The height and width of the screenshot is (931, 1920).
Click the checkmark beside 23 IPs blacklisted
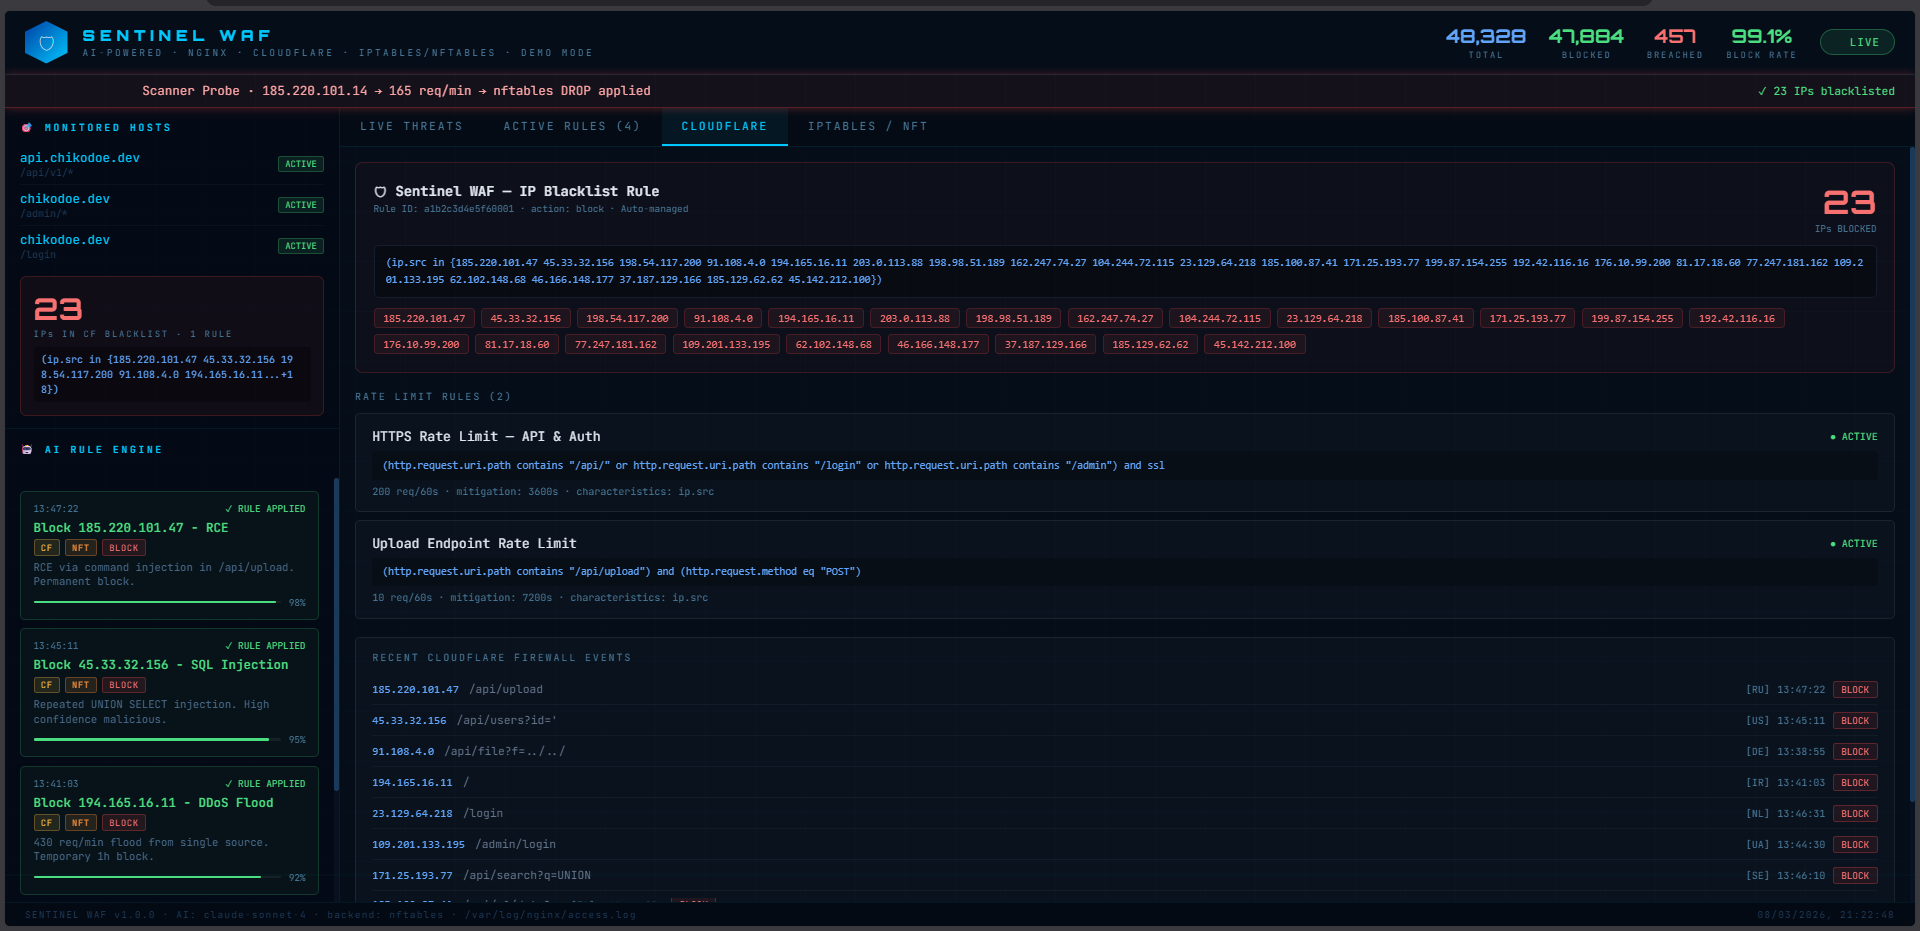click(x=1763, y=90)
